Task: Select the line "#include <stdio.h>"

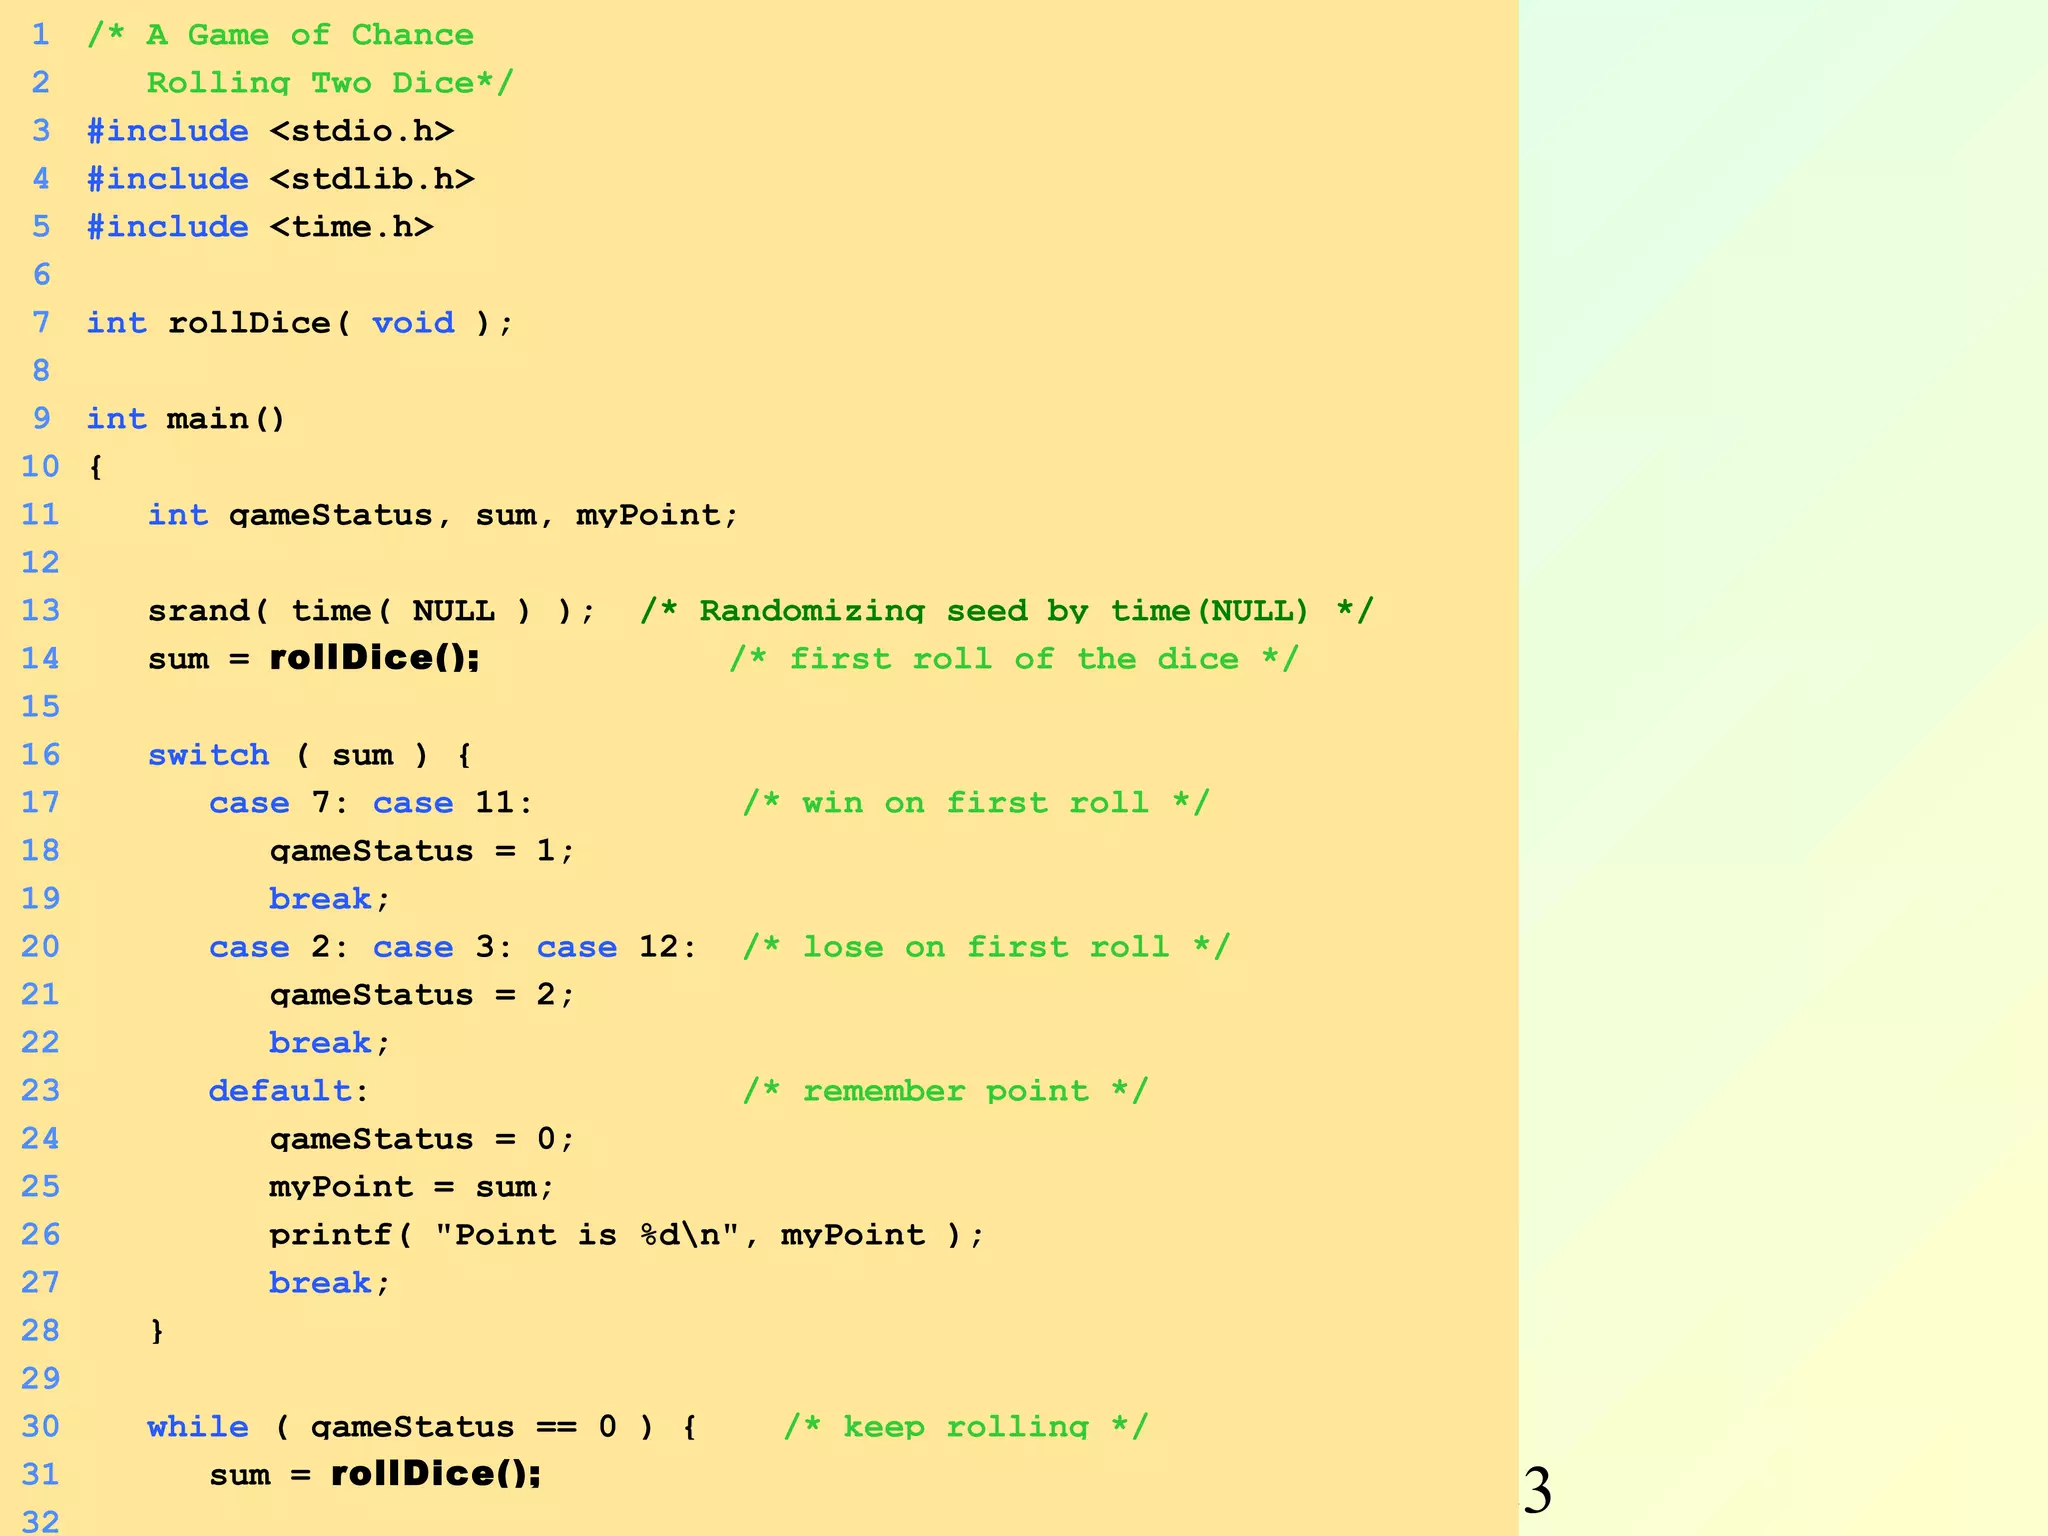Action: pyautogui.click(x=270, y=130)
